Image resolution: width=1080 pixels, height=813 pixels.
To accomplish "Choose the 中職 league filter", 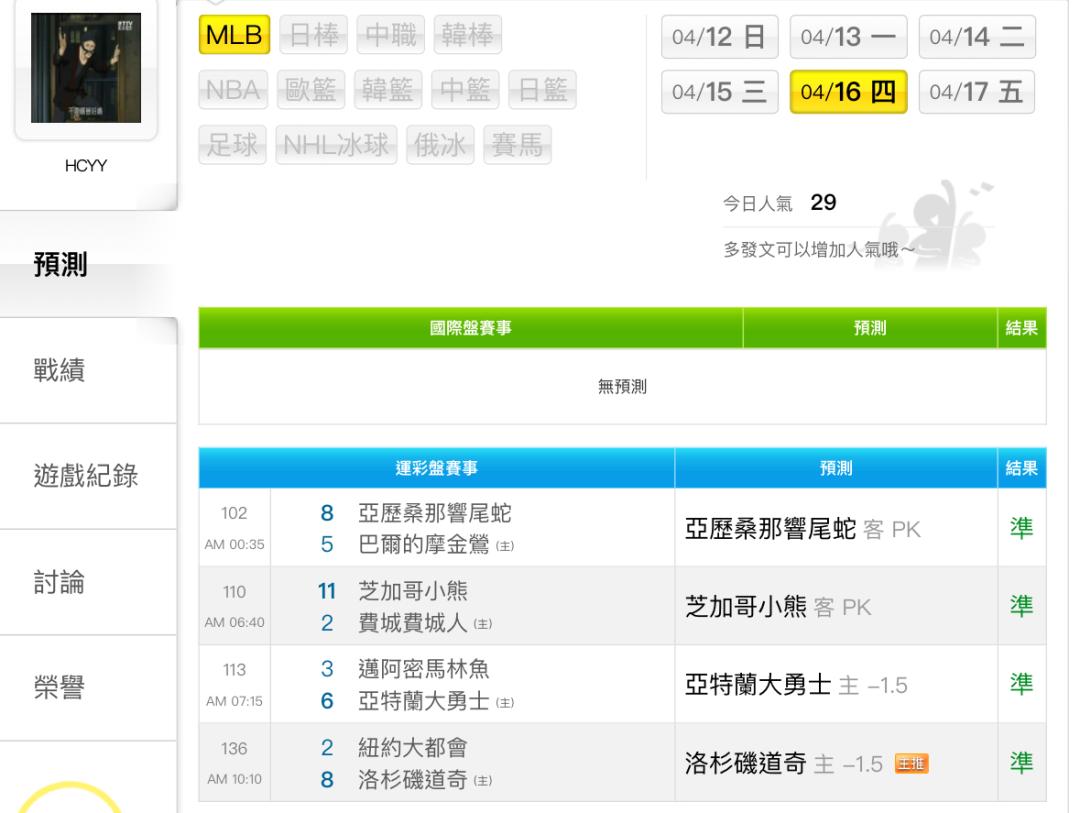I will (393, 37).
